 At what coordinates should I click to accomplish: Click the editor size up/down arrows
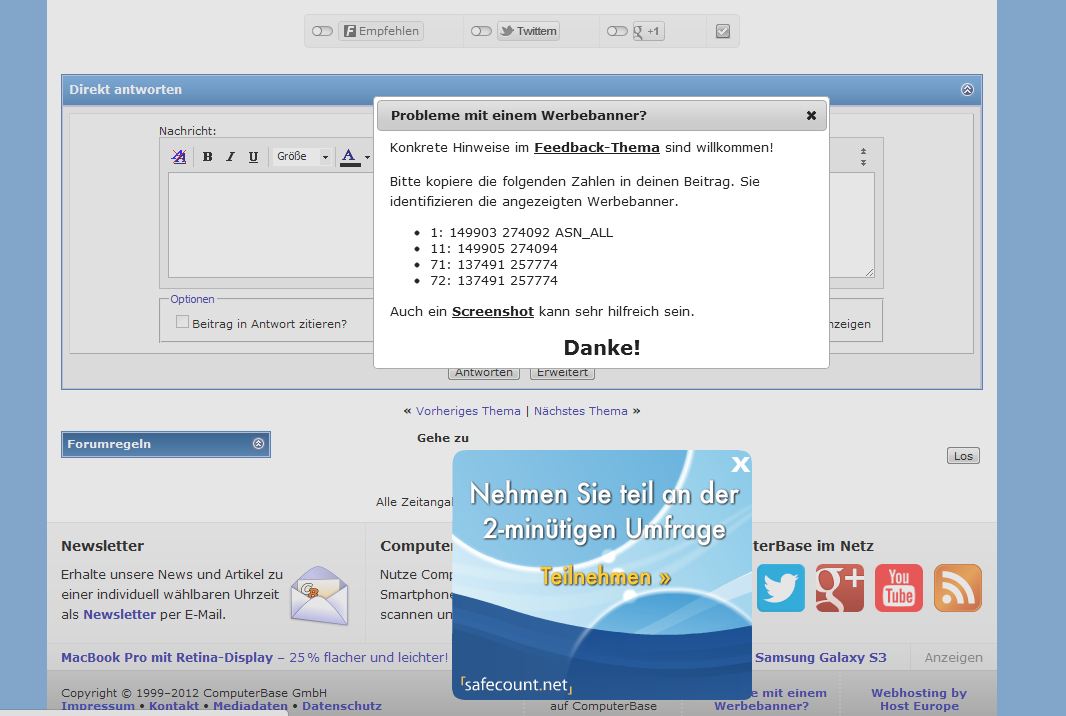tap(863, 157)
